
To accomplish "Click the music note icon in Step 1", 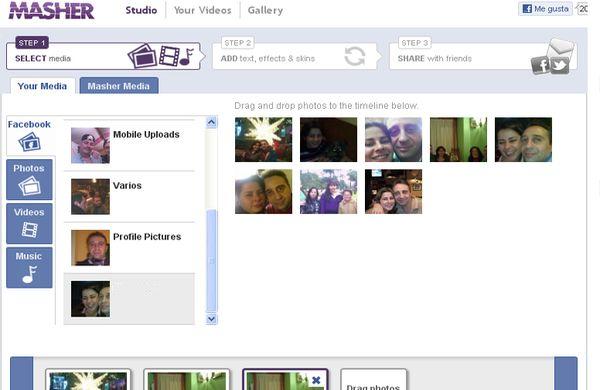I will [x=187, y=57].
